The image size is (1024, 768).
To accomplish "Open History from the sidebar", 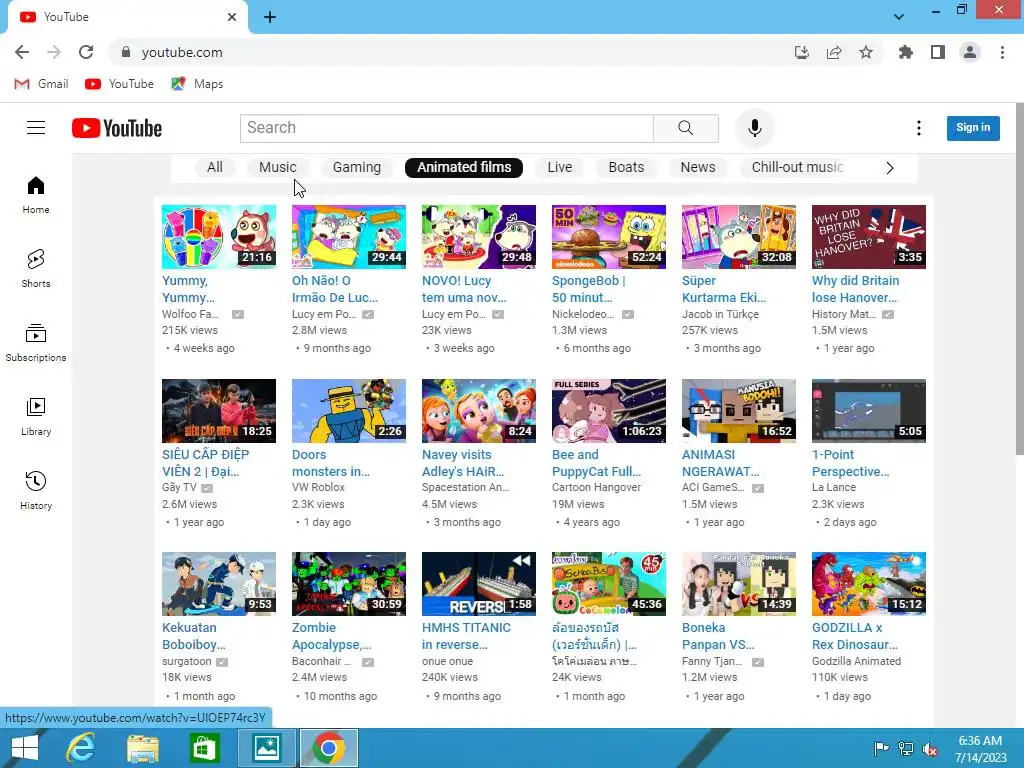I will click(x=36, y=490).
